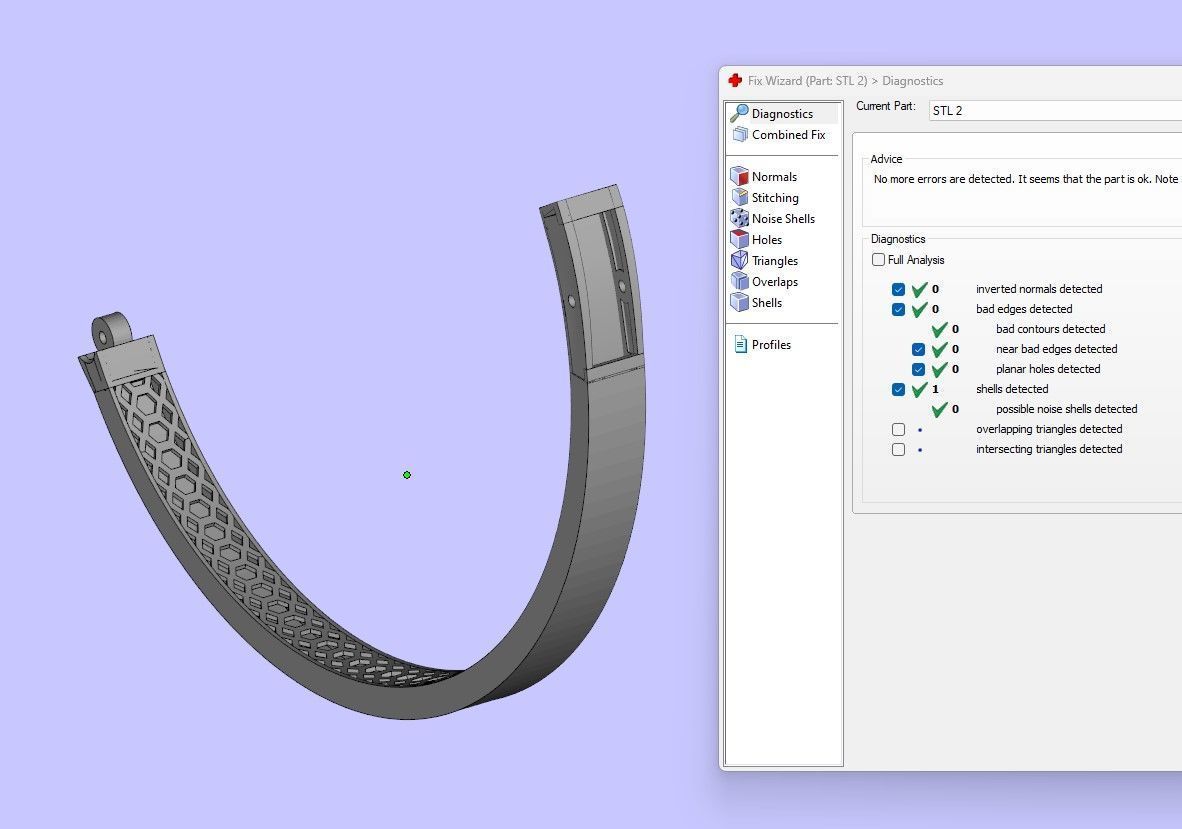
Task: Click the Profiles document icon
Action: pos(740,344)
